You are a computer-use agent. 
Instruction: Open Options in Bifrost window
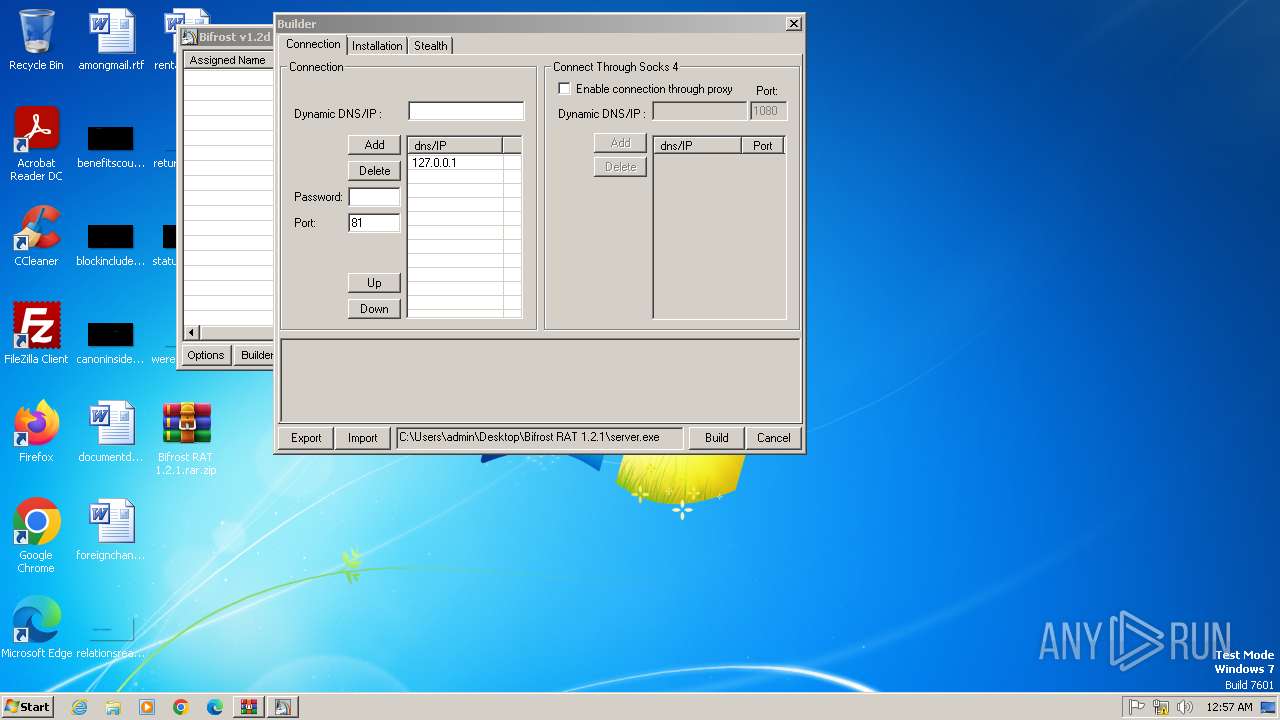coord(206,355)
